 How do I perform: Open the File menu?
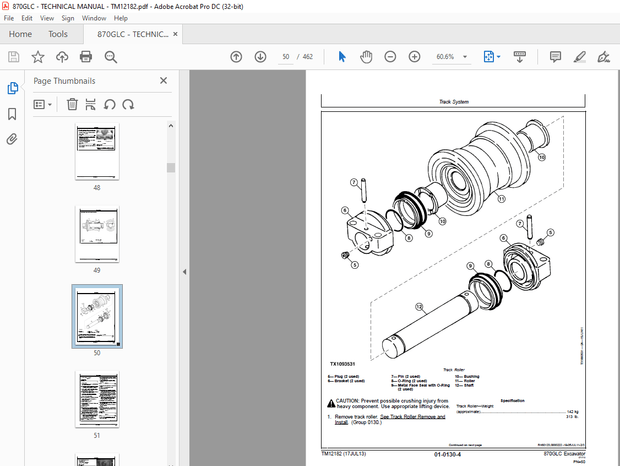pos(9,18)
